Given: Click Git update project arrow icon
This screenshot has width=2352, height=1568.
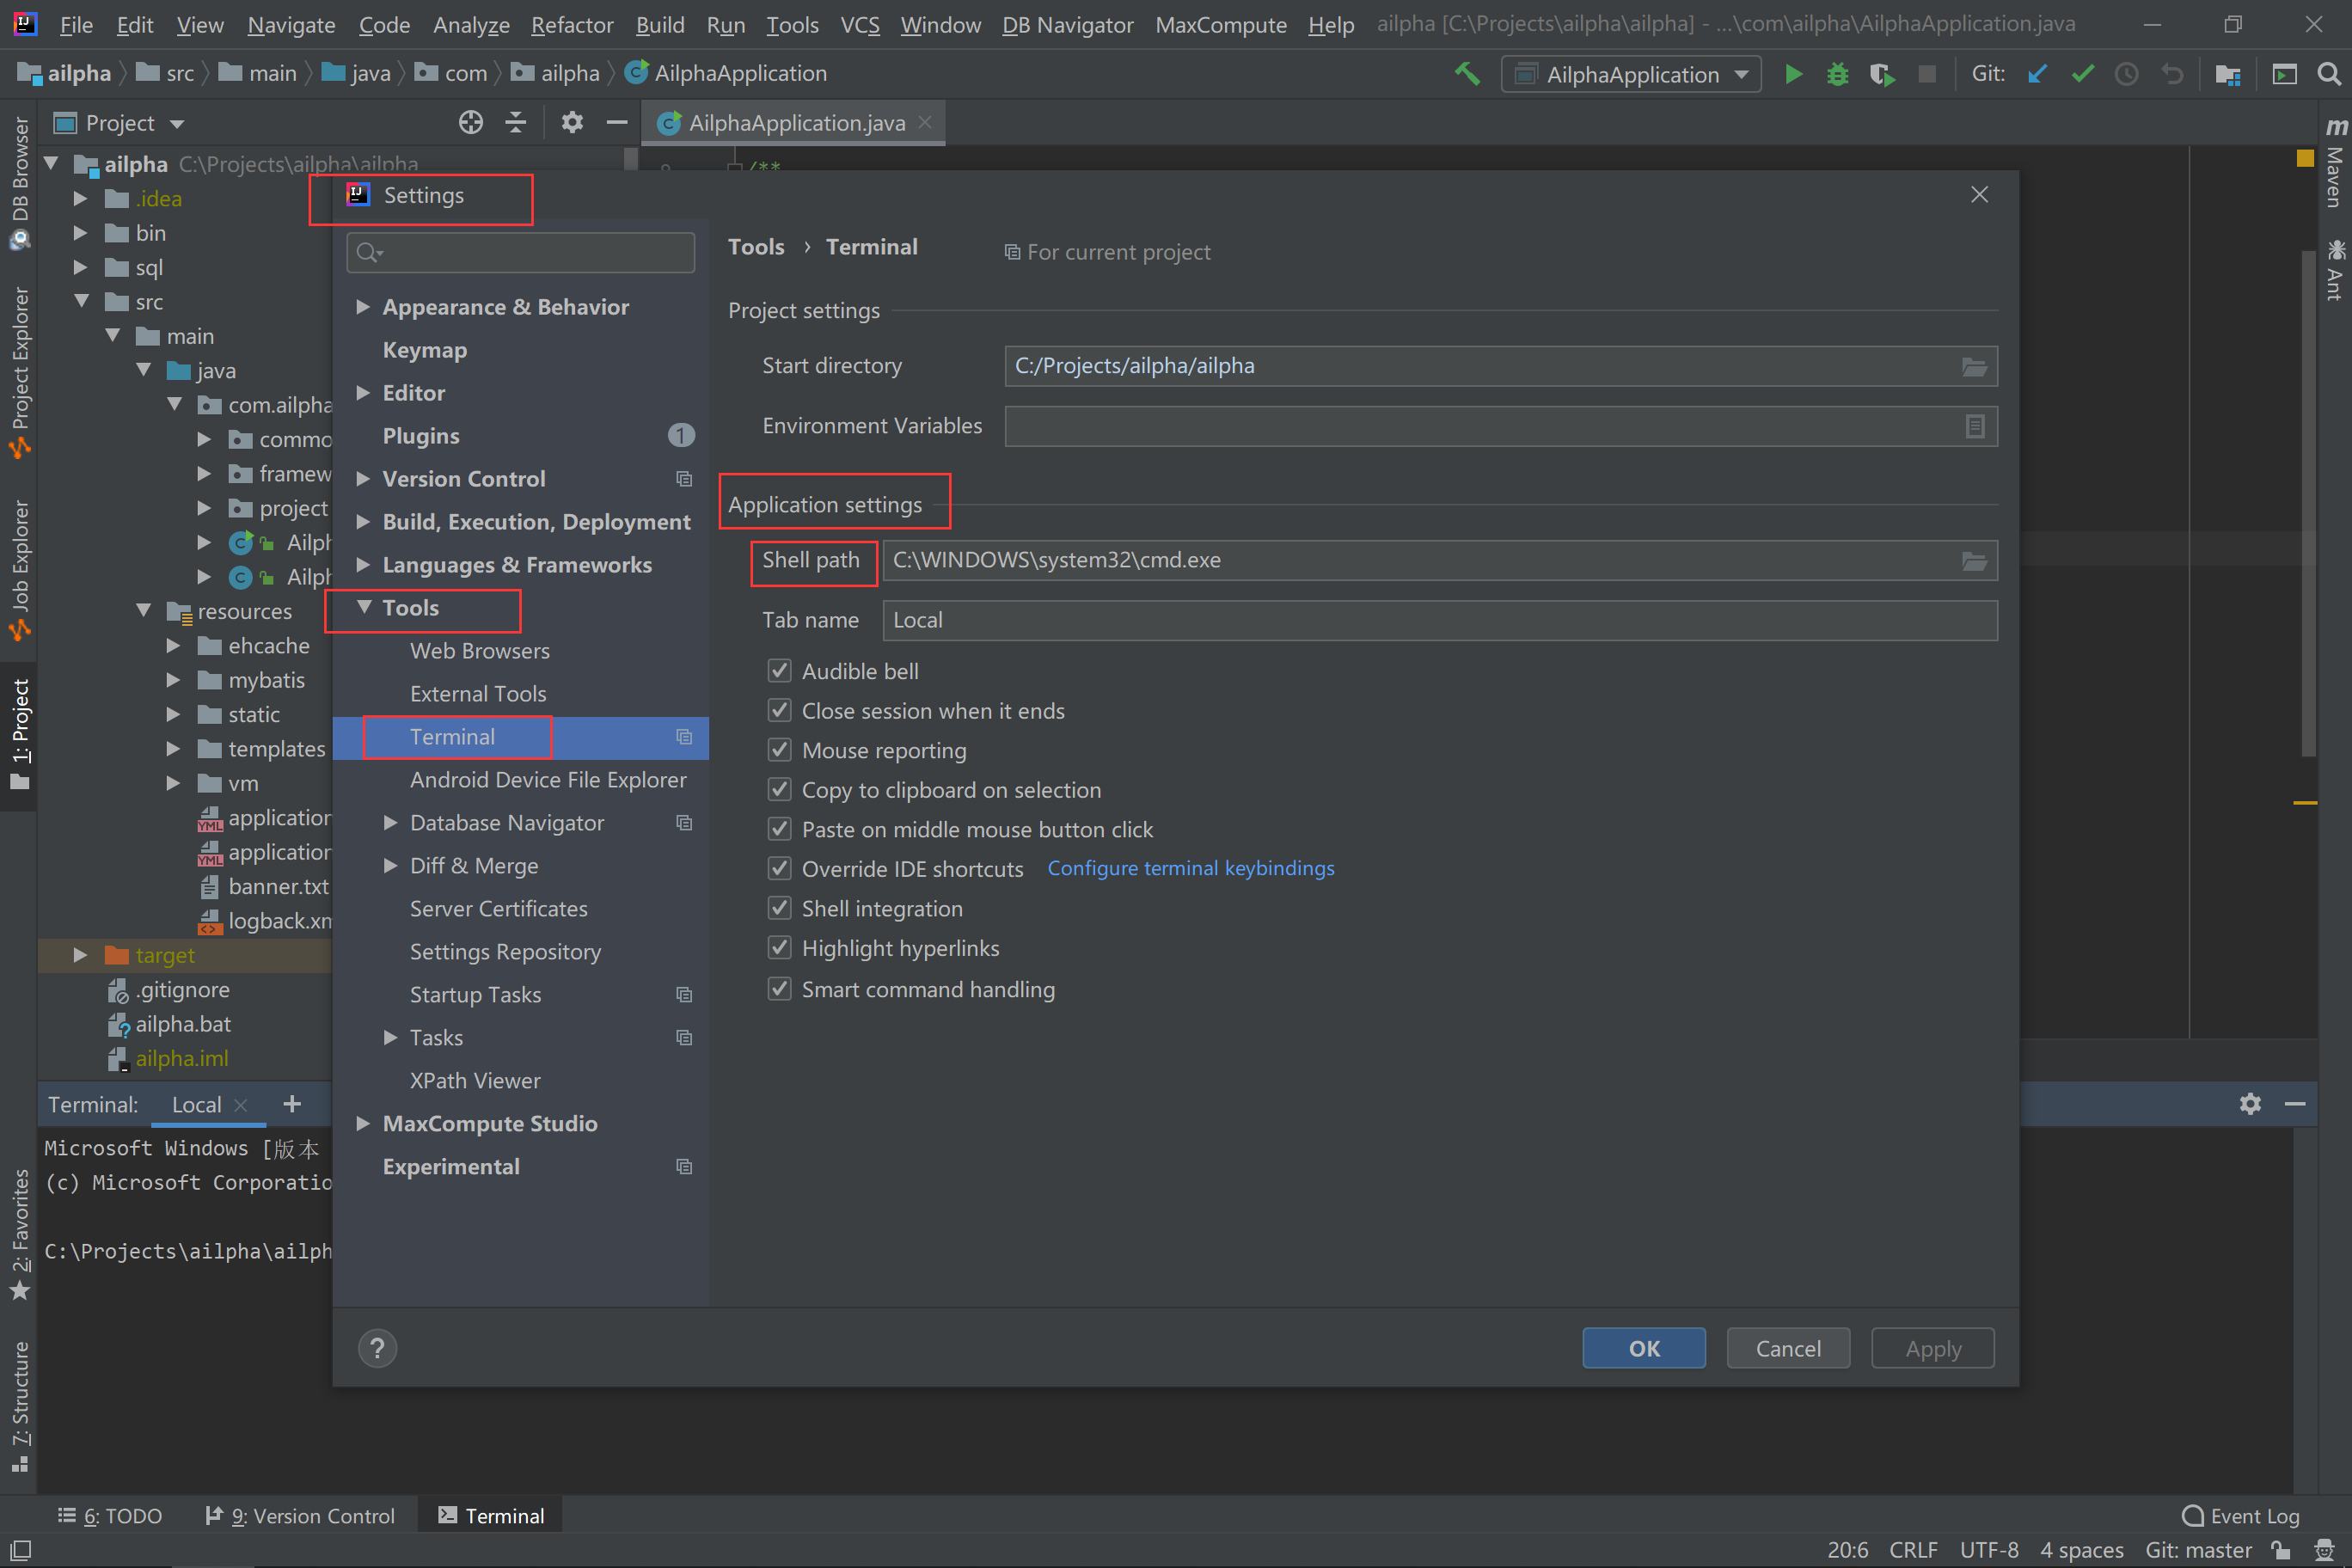Looking at the screenshot, I should [x=2037, y=74].
